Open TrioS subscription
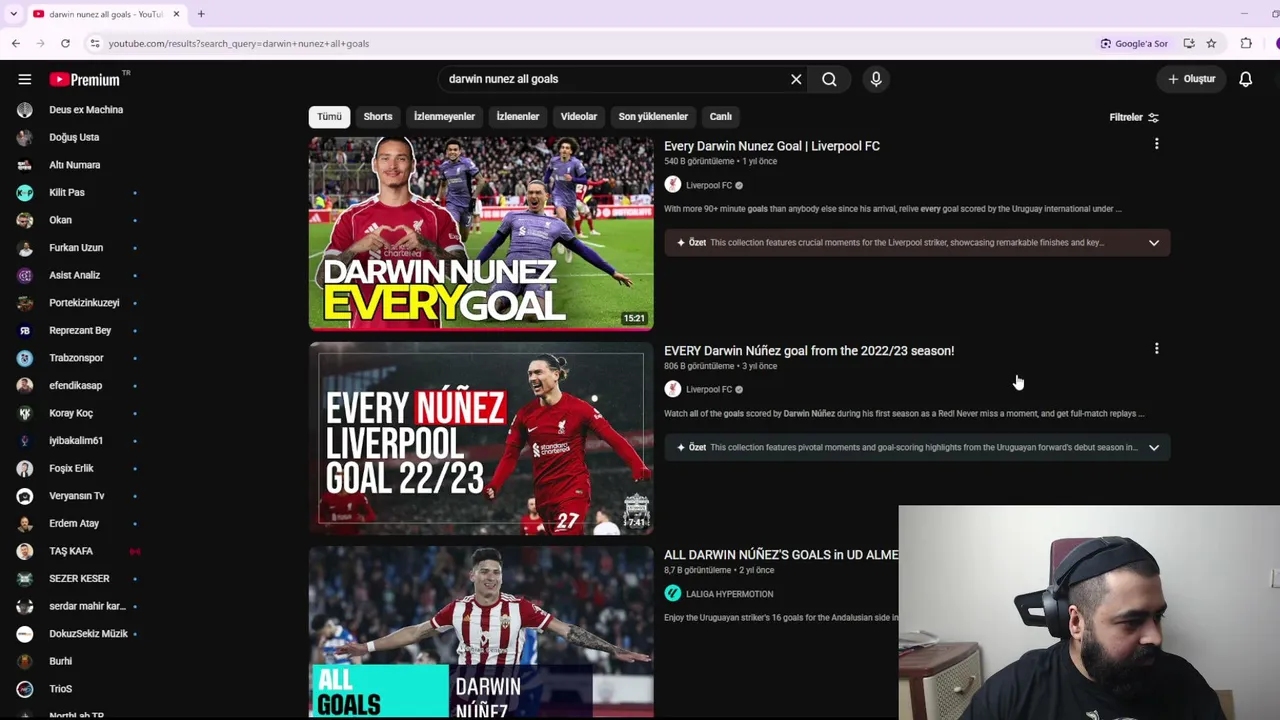1280x720 pixels. tap(61, 689)
